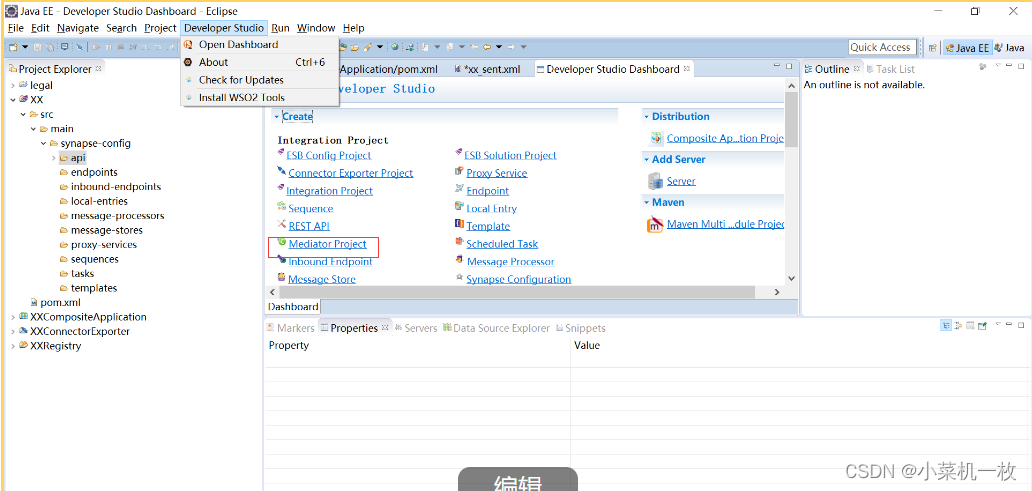
Task: Click the back navigation arrow in toolbar
Action: (488, 47)
